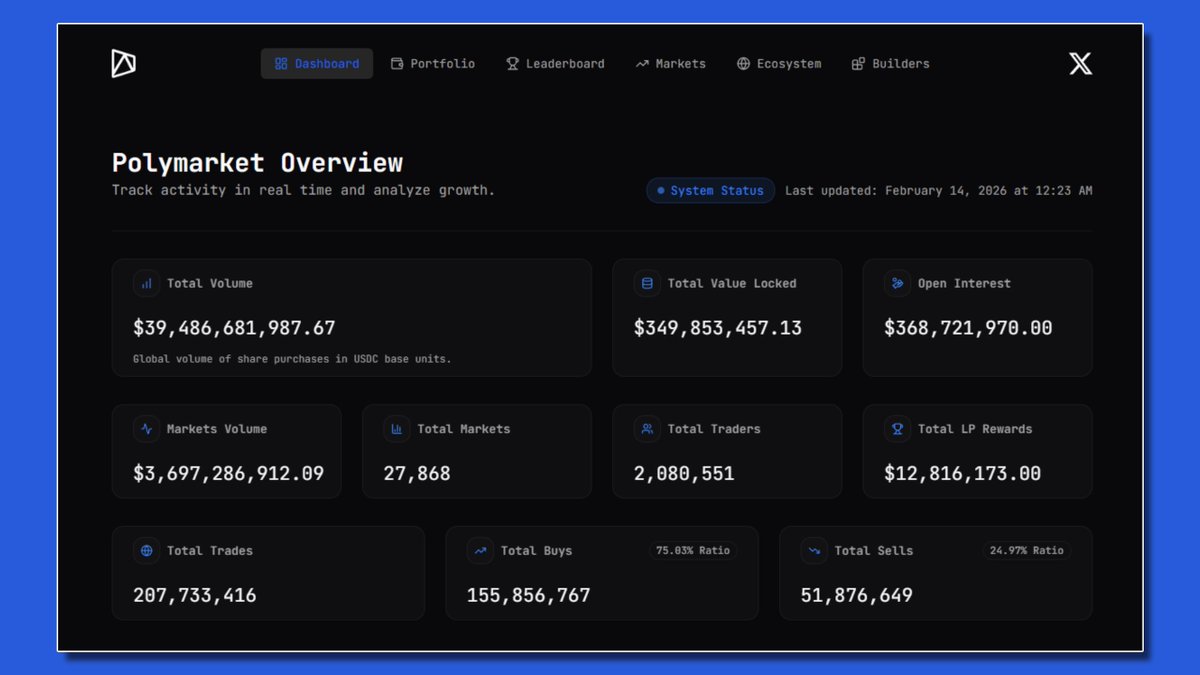Image resolution: width=1200 pixels, height=675 pixels.
Task: Click the $39,486,681,987.67 total volume value
Action: pos(234,328)
